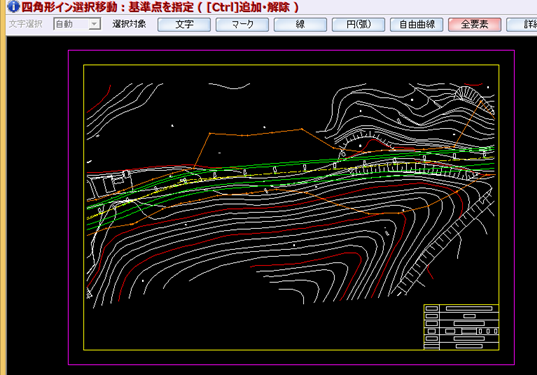The width and height of the screenshot is (537, 375).
Task: Select the マーク target button
Action: 242,24
